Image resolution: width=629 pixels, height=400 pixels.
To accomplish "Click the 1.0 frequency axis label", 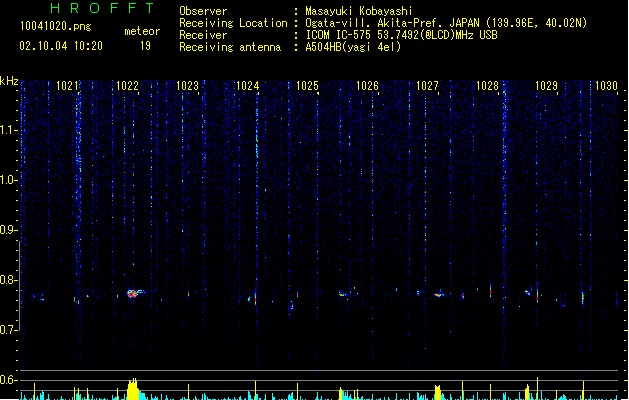I will pyautogui.click(x=8, y=180).
